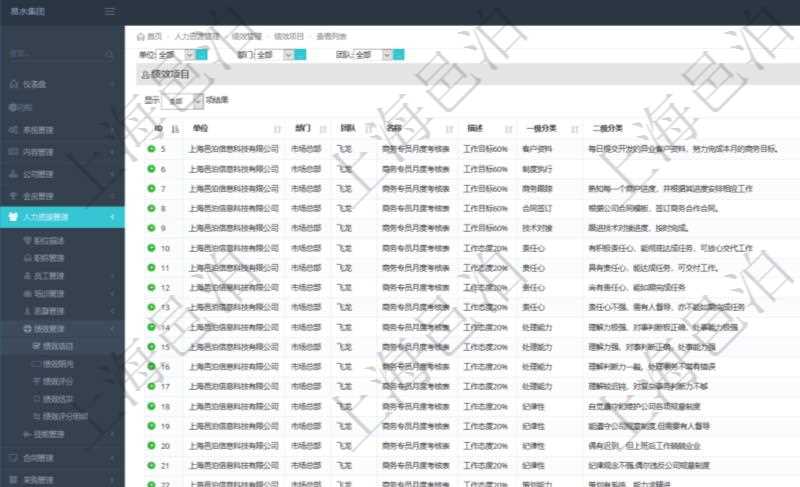
Task: Click green plus icon on row 15
Action: click(x=152, y=347)
